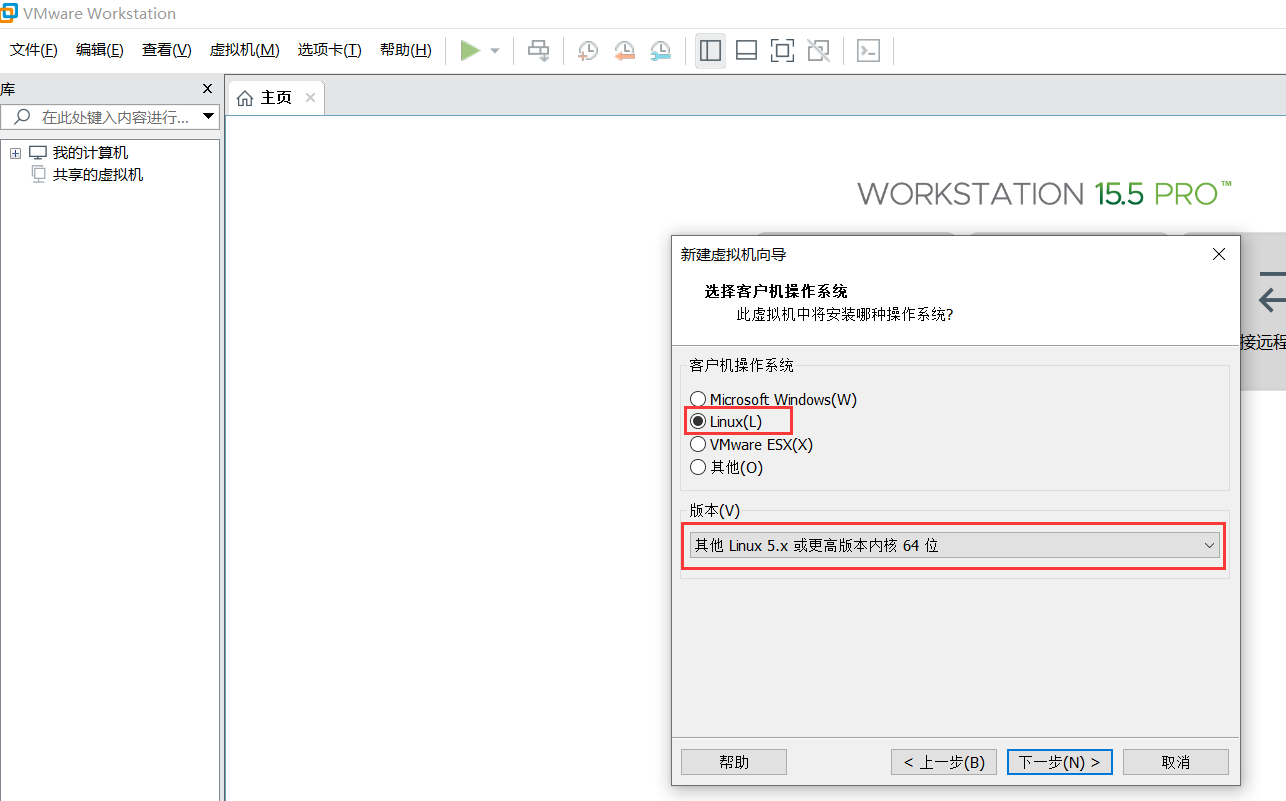
Task: Select the Linux(L) radio button
Action: (x=698, y=421)
